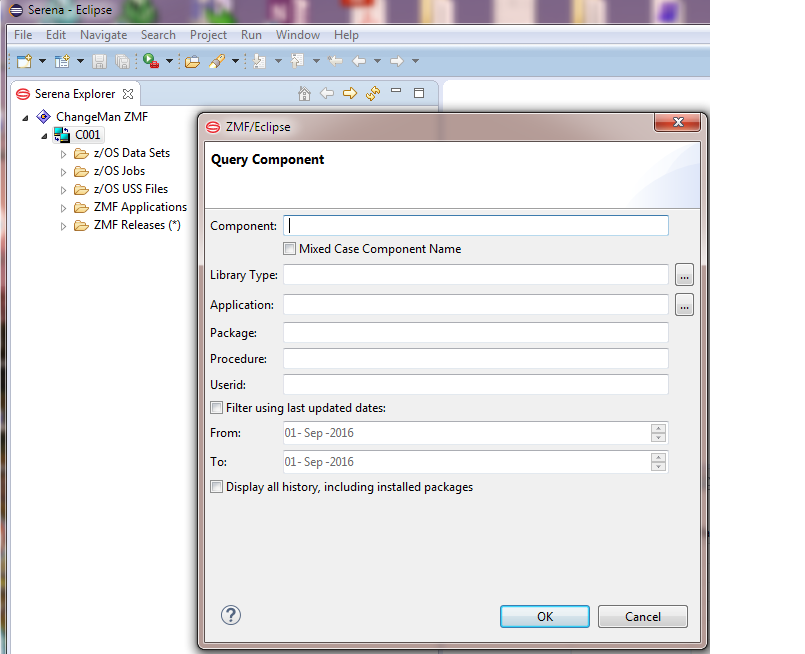Select the C001 server node
The width and height of the screenshot is (805, 654).
87,135
